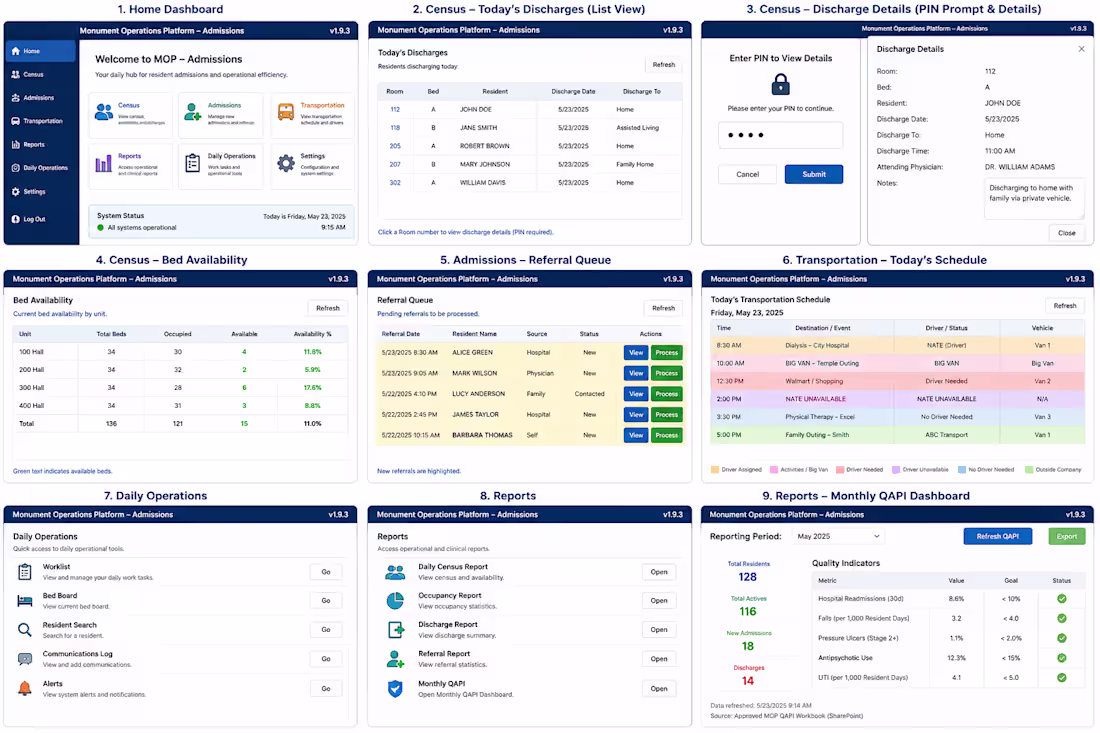The image size is (1100, 733).
Task: Click Hospital Readmissions green status check
Action: 1061,599
